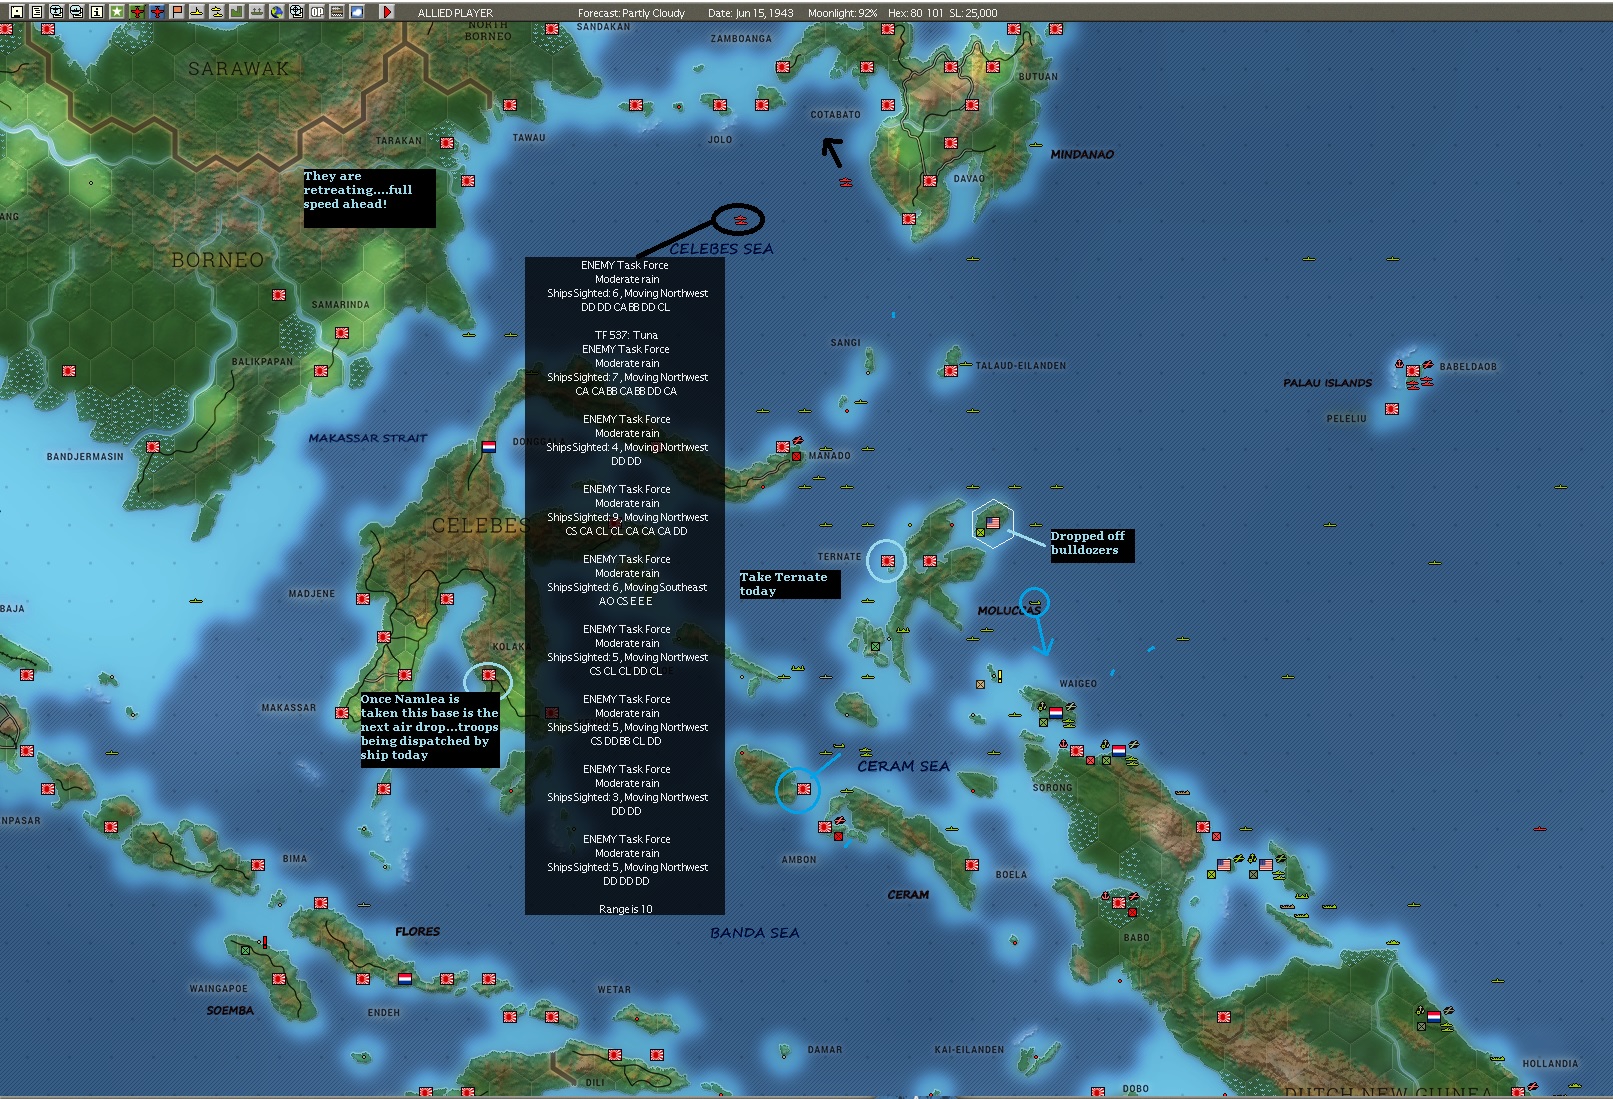1613x1099 pixels.
Task: Click the 'SL: 25,000' status text
Action: (x=974, y=13)
